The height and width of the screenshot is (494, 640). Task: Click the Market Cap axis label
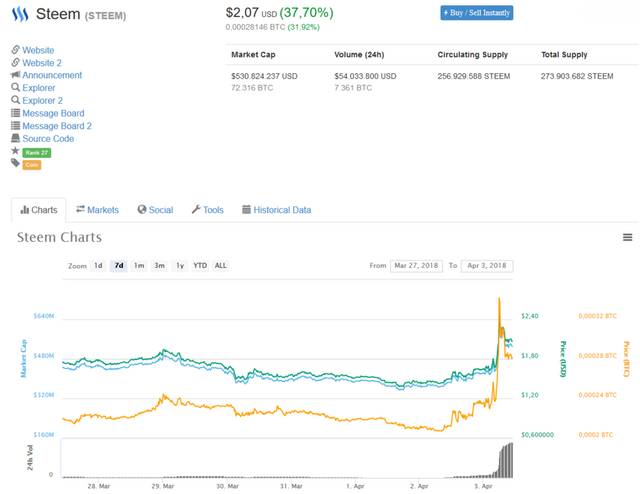click(x=24, y=358)
